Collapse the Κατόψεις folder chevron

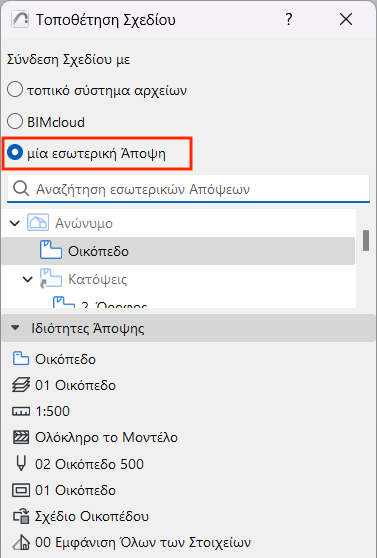pyautogui.click(x=28, y=279)
